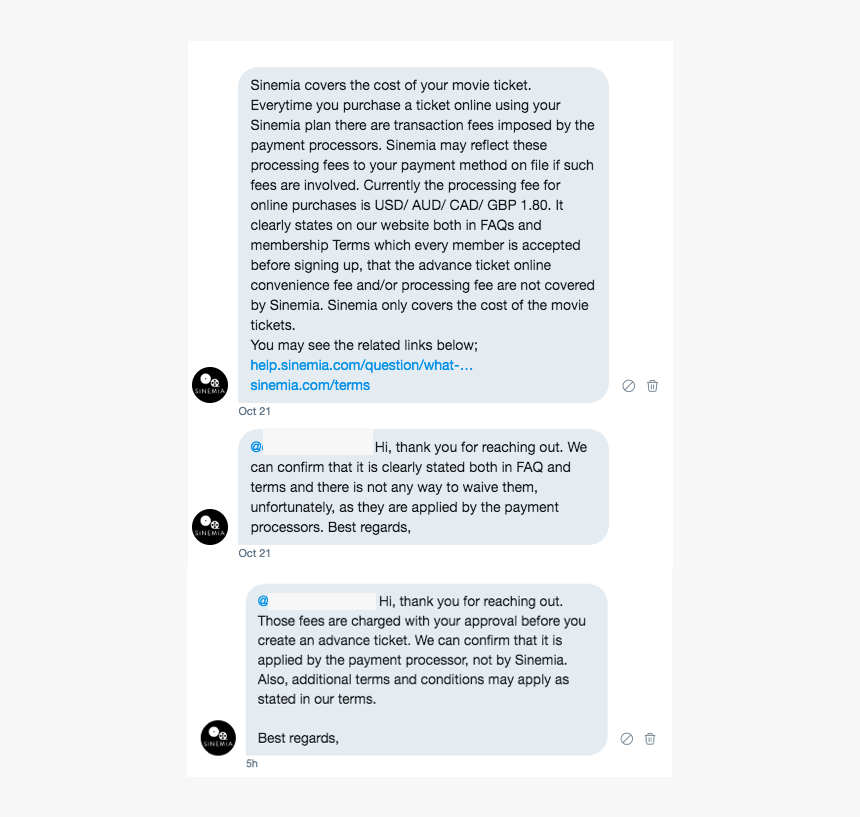Select the trash icon on the bottom message
Image resolution: width=860 pixels, height=817 pixels.
(x=649, y=738)
